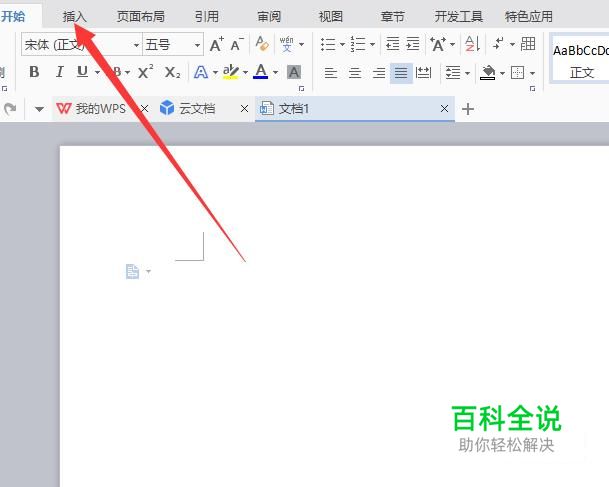Click paste options icon in document
Image resolution: width=609 pixels, height=487 pixels.
[133, 271]
